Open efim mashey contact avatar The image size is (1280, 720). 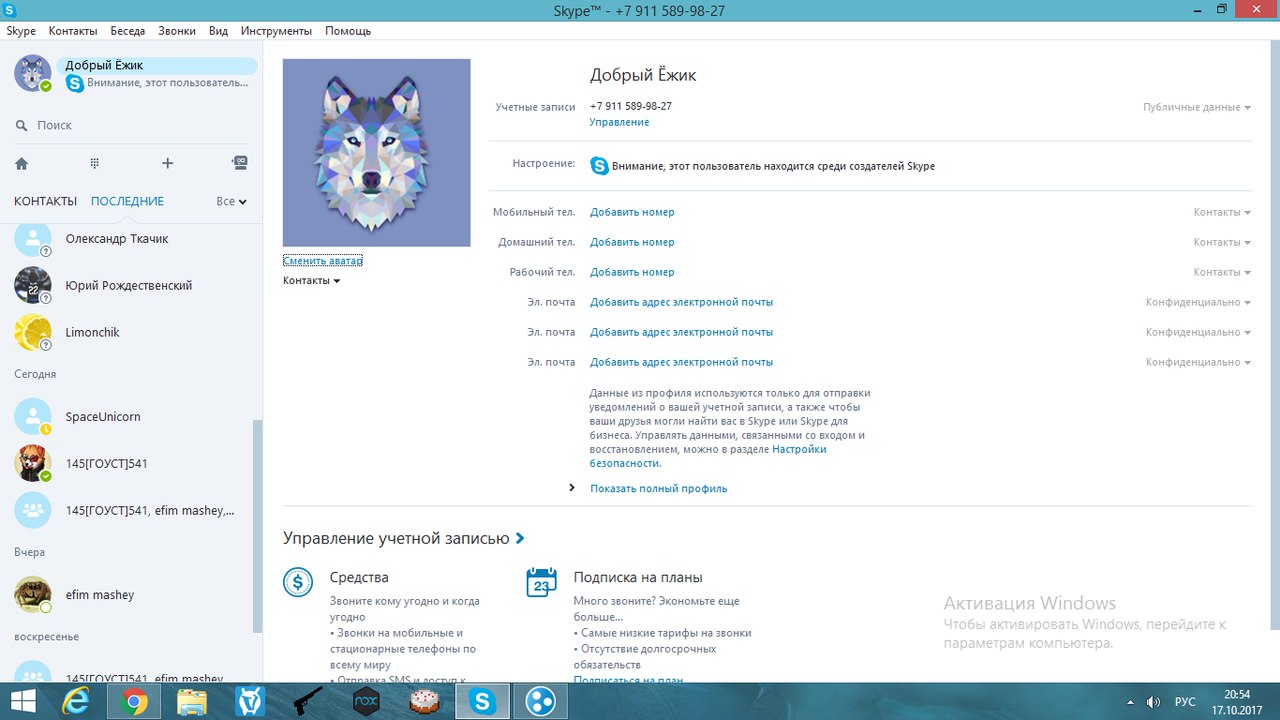pos(32,594)
